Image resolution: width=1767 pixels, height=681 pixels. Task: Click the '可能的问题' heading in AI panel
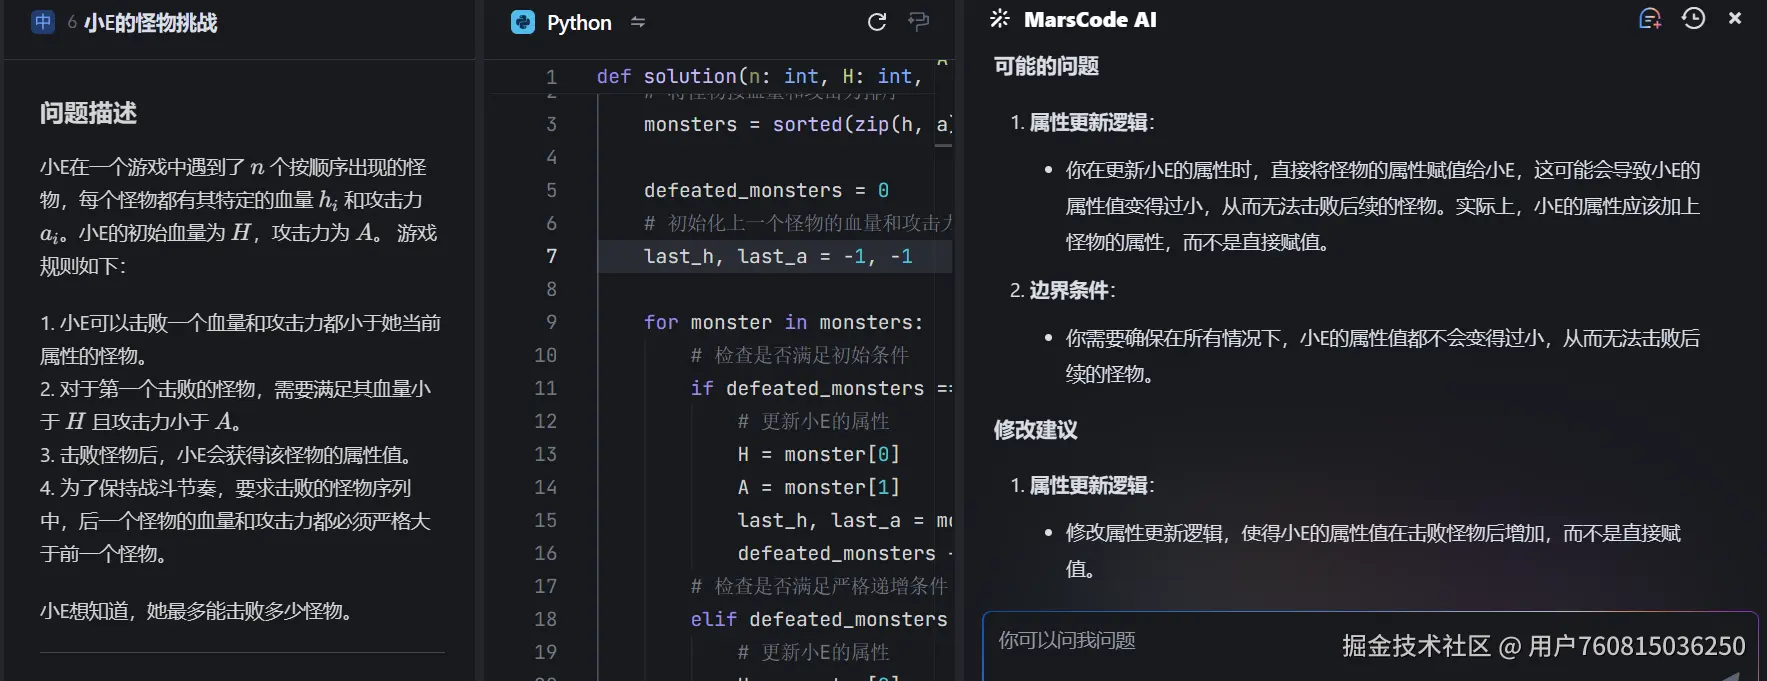1046,66
